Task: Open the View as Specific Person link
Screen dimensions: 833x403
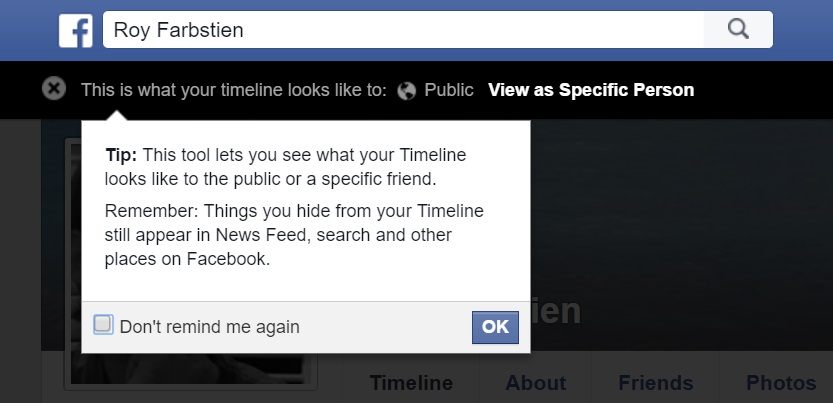Action: 590,90
